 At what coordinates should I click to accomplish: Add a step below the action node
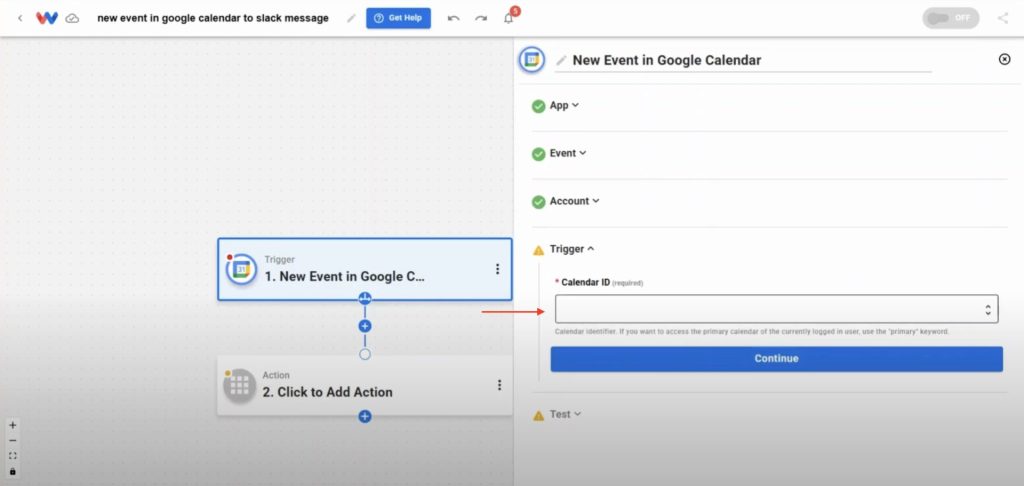[365, 416]
